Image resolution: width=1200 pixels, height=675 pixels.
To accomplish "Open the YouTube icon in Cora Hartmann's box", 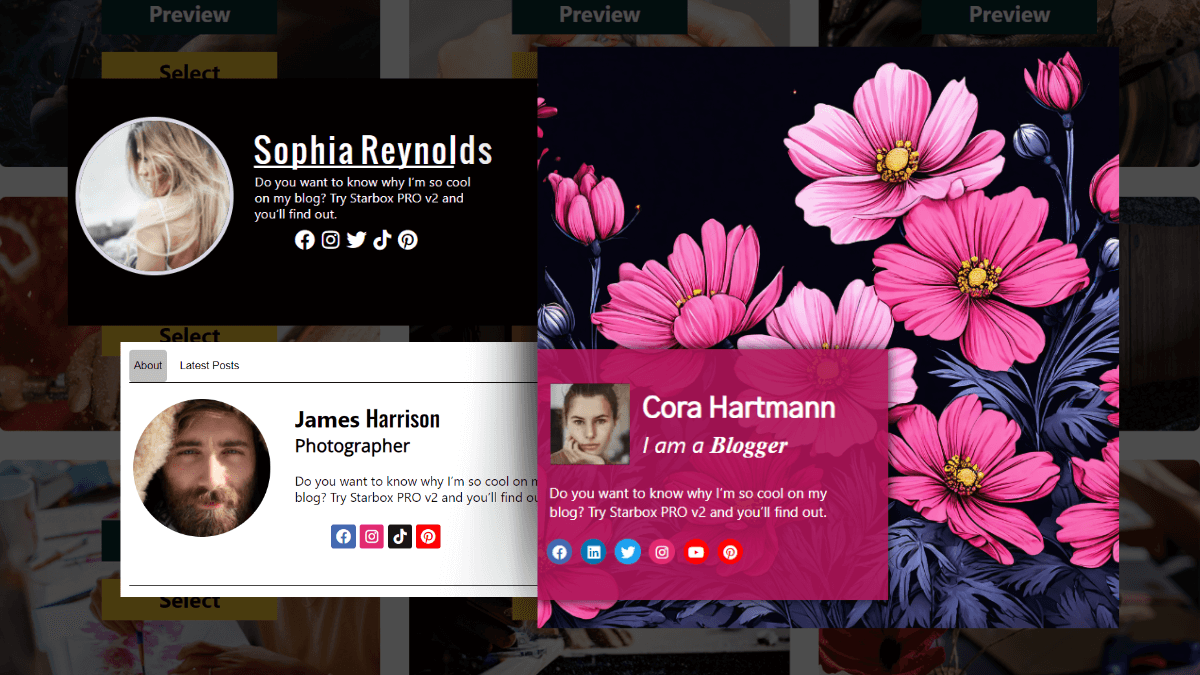I will pyautogui.click(x=695, y=552).
